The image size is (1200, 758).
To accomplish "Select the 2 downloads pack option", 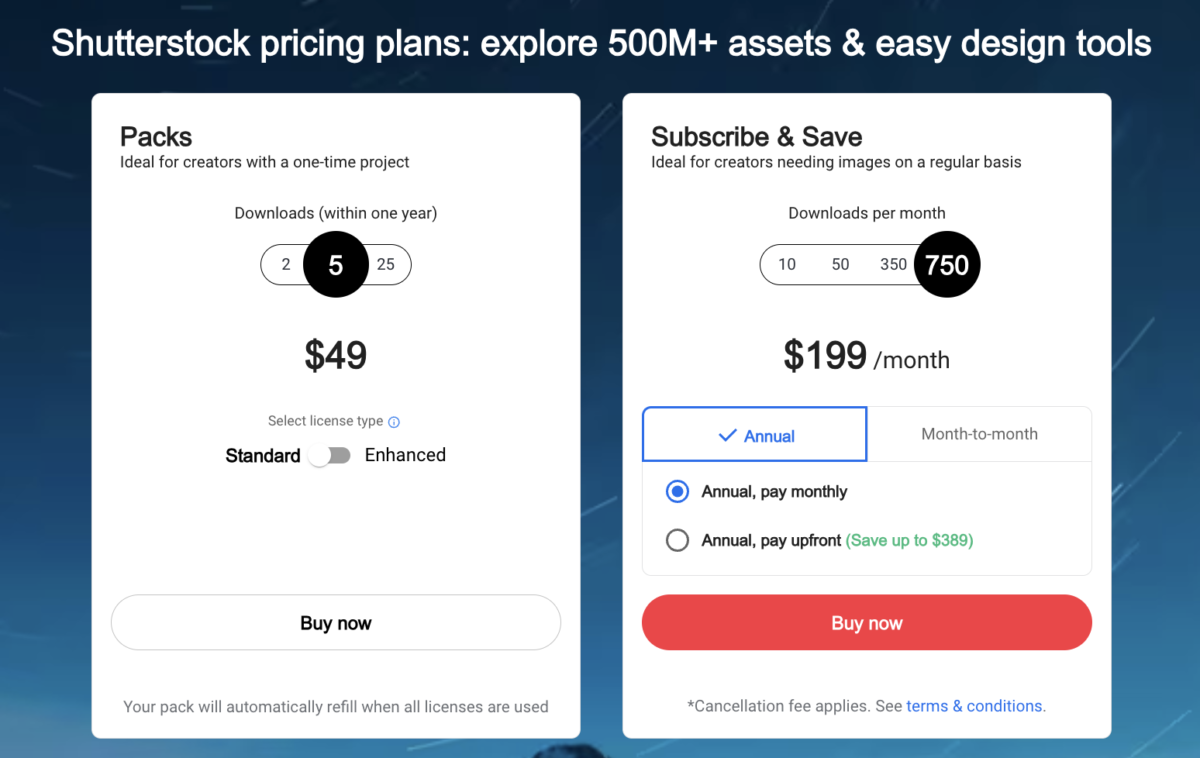I will coord(286,264).
